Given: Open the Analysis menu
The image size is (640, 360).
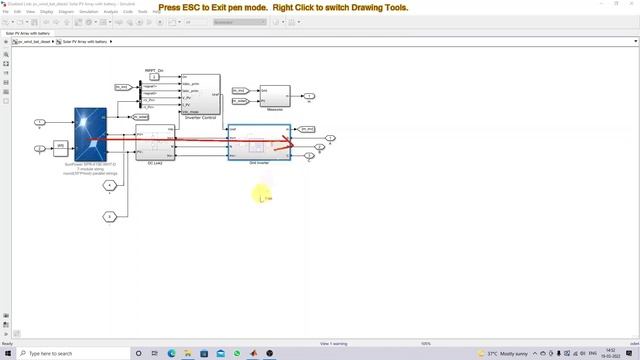Looking at the screenshot, I should tap(111, 12).
